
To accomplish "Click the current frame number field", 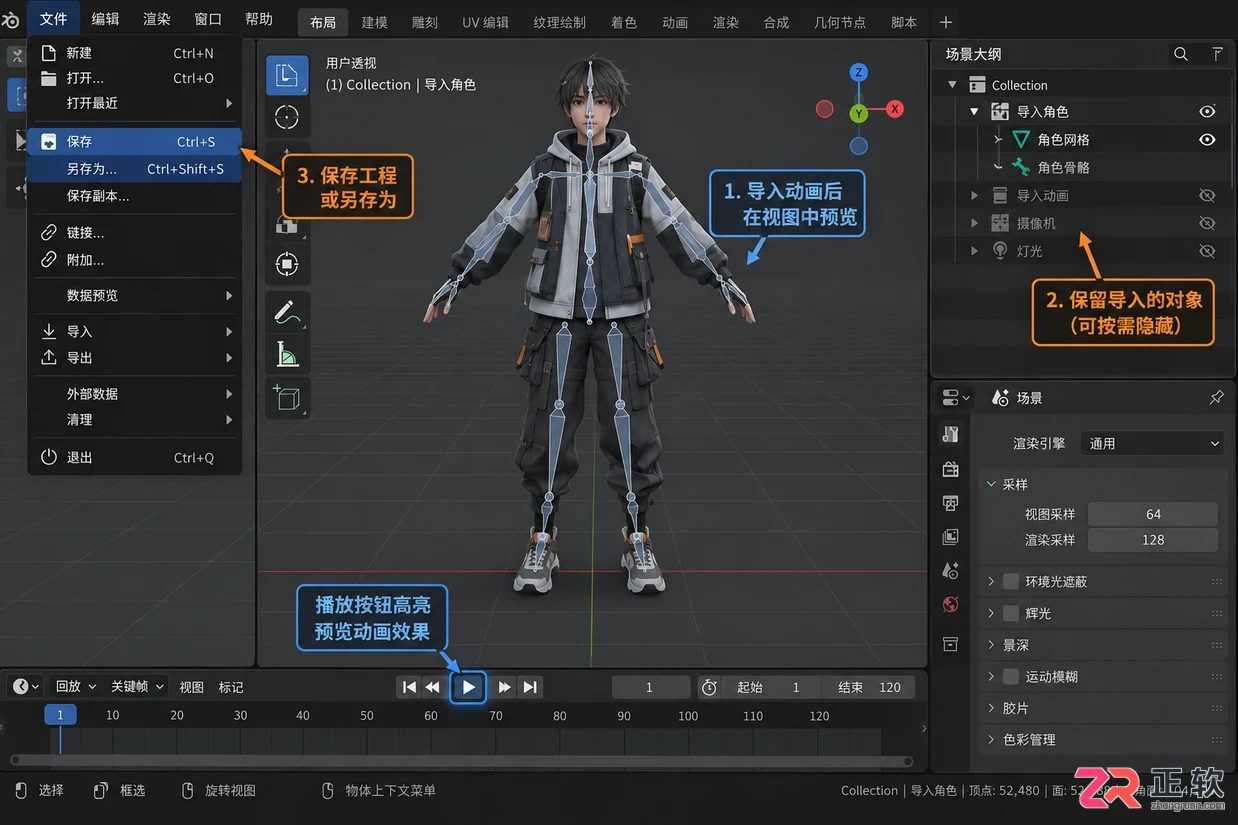I will click(x=650, y=687).
